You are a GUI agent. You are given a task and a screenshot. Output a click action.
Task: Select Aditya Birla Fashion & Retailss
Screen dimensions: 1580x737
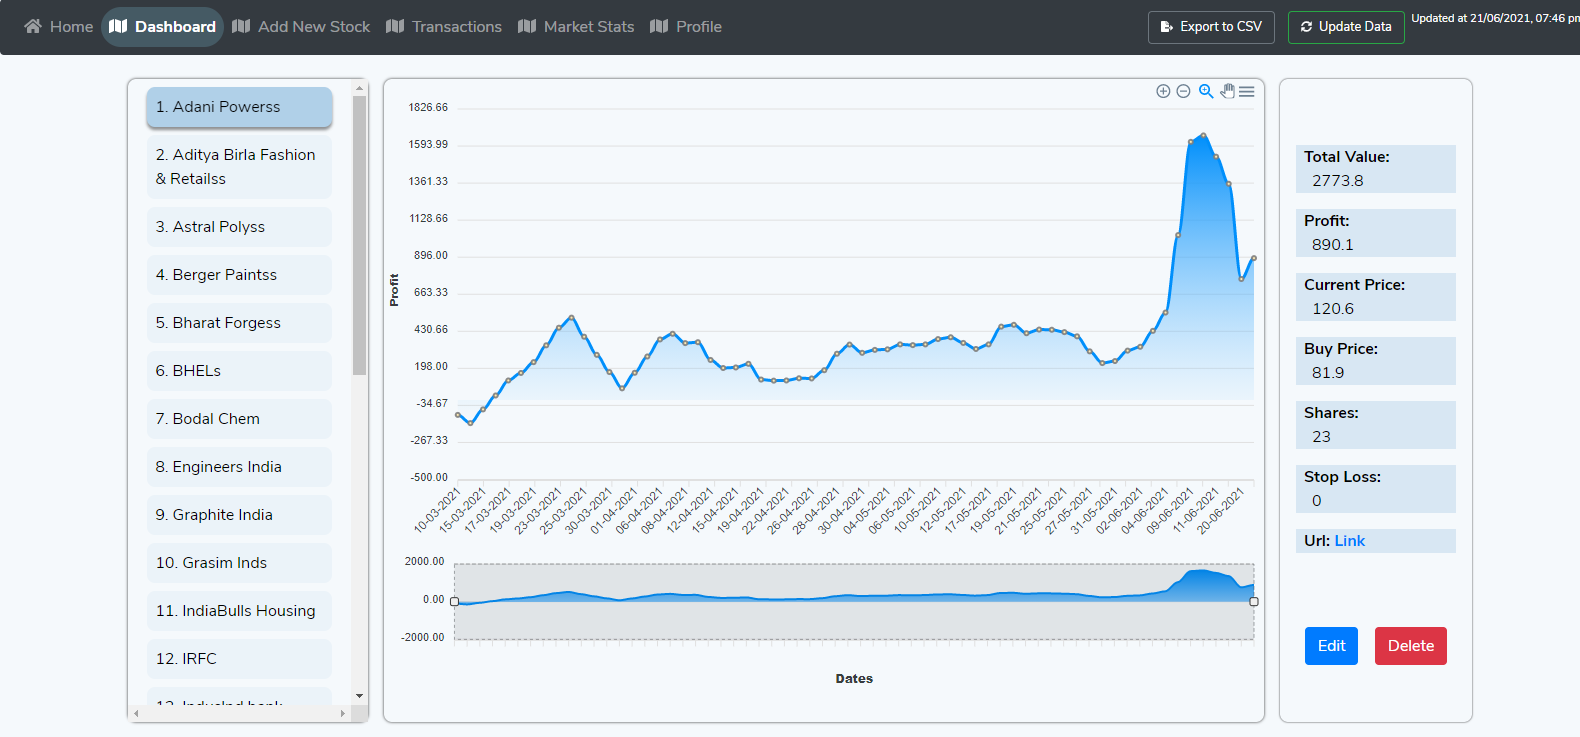239,167
